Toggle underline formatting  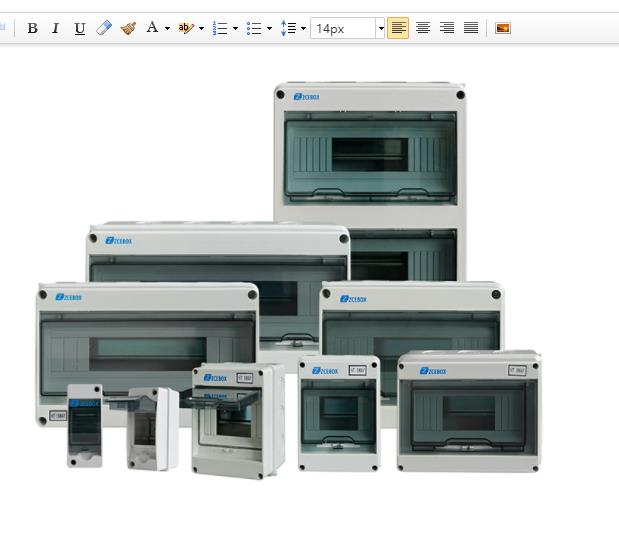tap(80, 28)
